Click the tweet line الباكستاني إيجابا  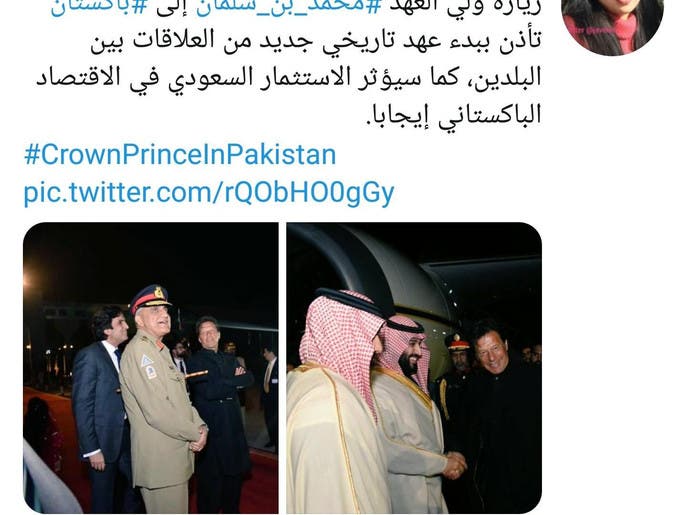[x=454, y=115]
